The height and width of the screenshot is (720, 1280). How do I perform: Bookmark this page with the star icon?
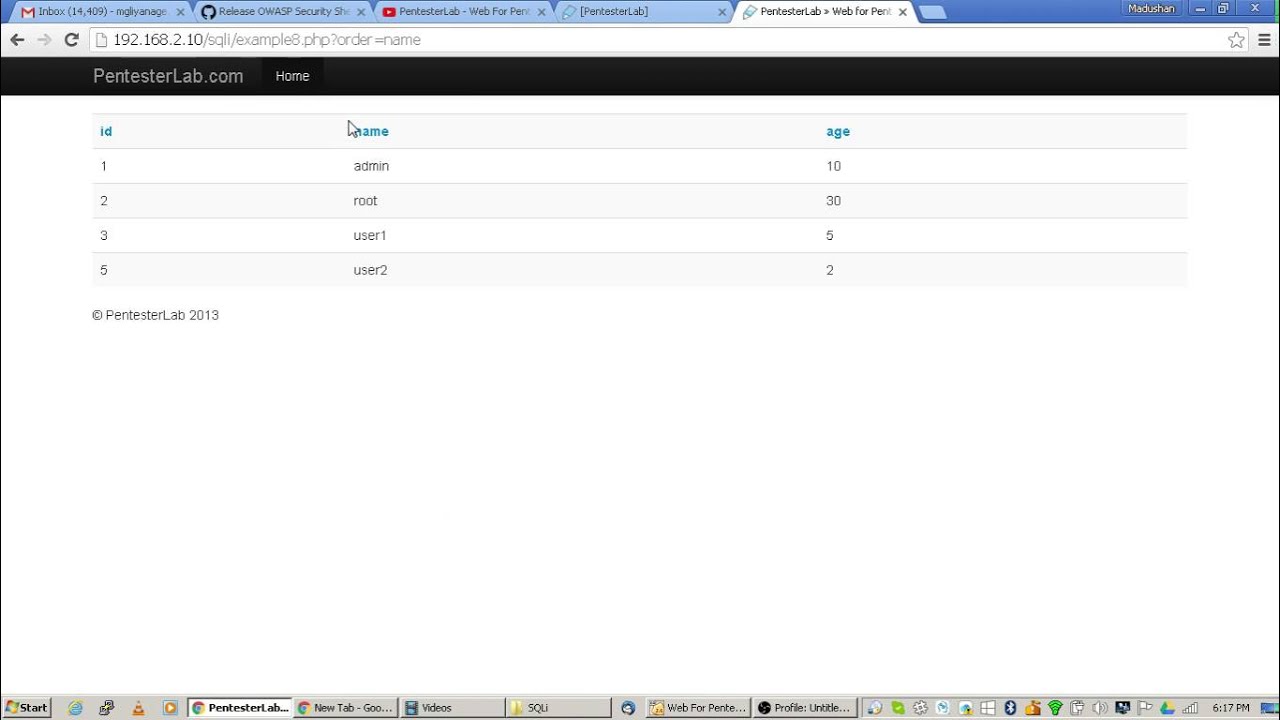[x=1237, y=40]
